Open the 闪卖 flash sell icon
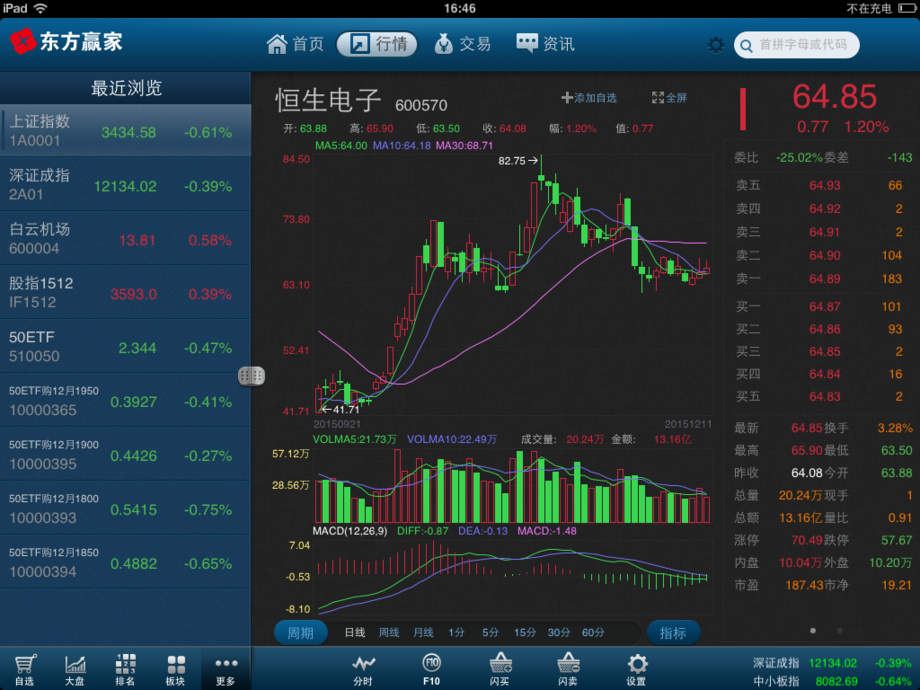Screen dimensions: 920x690 [x=568, y=667]
